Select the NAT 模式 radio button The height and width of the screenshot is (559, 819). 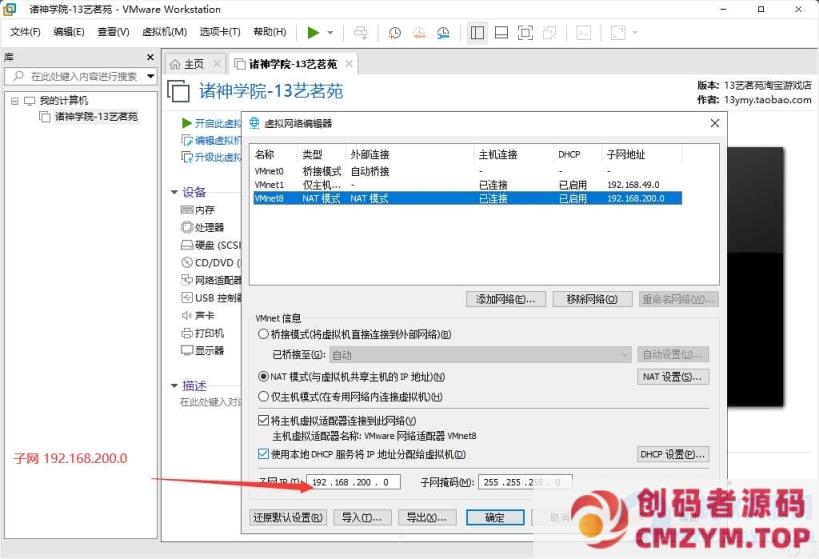(x=263, y=377)
